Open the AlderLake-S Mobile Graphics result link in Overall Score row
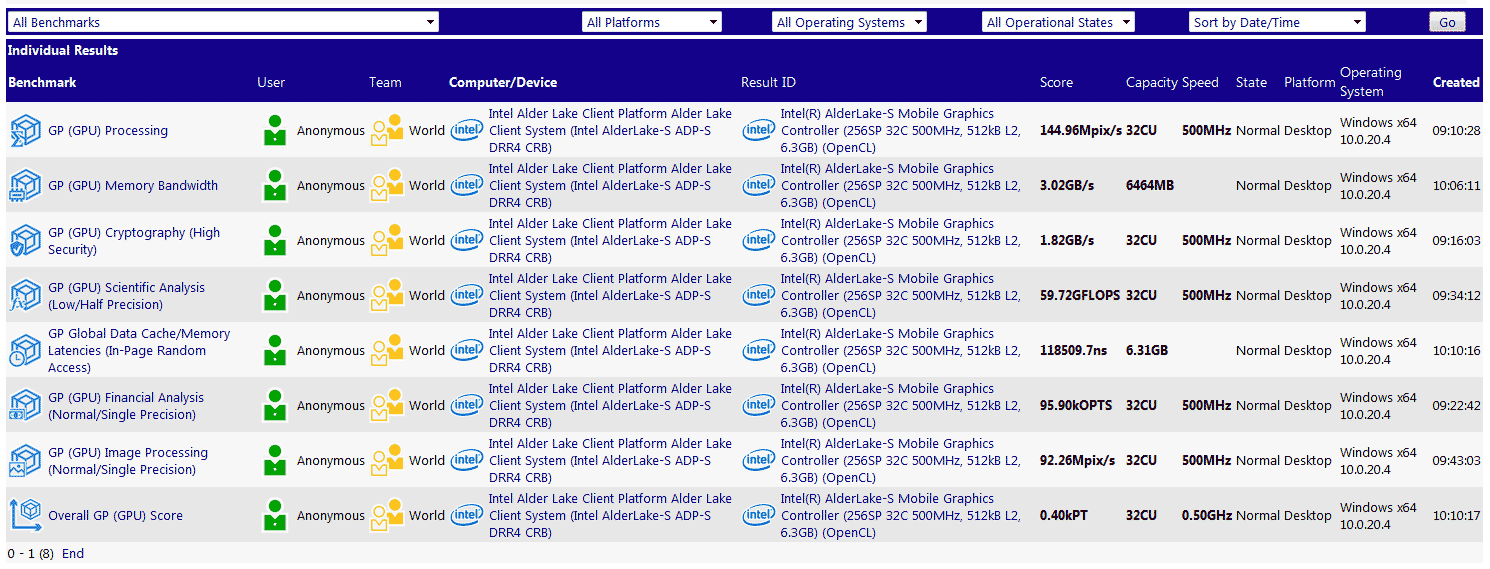Viewport: 1490px width, 569px height. coord(900,515)
